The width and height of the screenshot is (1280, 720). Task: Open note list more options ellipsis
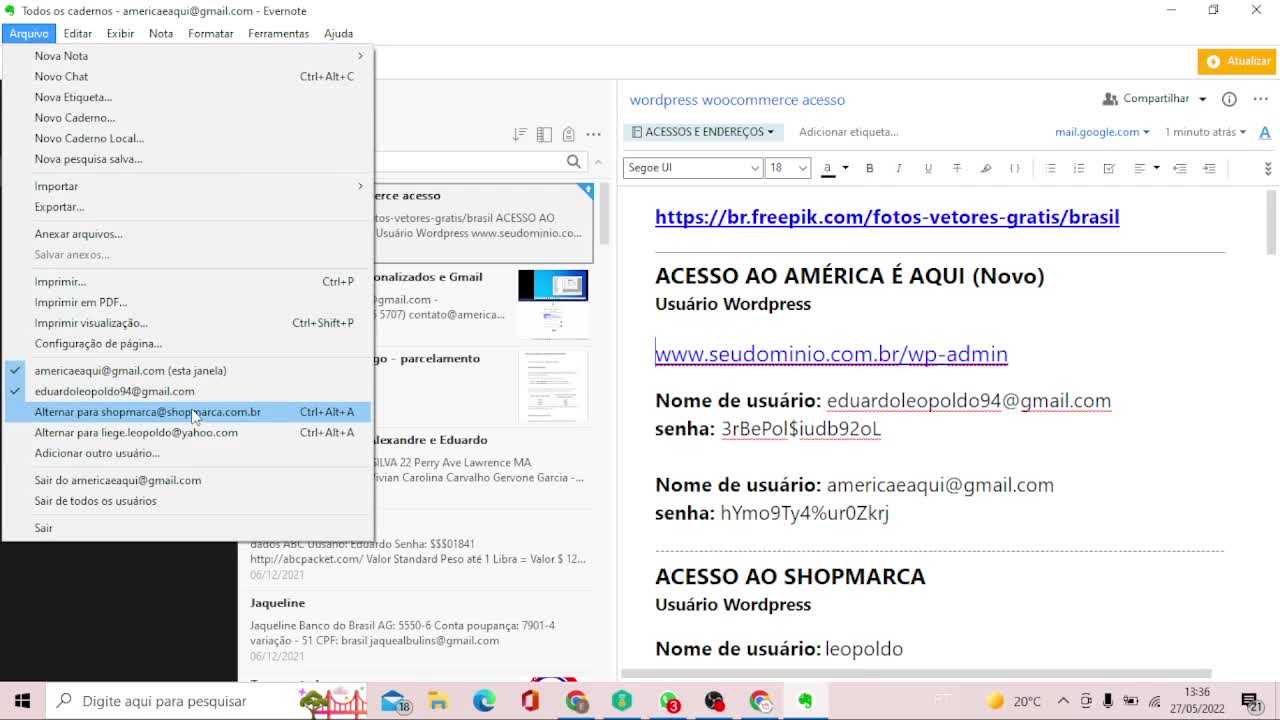click(593, 134)
